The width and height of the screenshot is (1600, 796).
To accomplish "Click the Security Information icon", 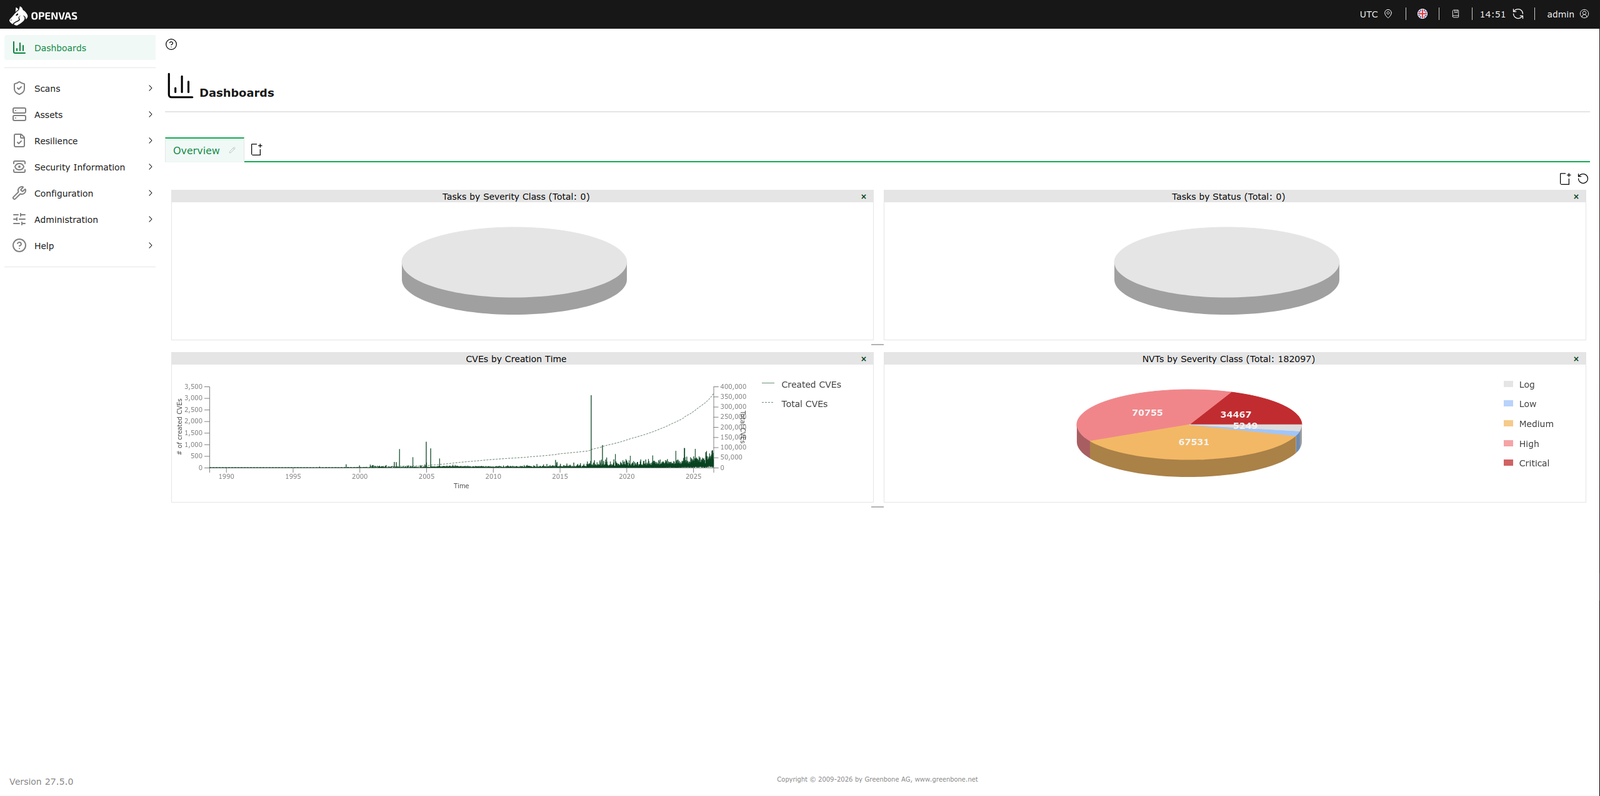I will [x=19, y=167].
